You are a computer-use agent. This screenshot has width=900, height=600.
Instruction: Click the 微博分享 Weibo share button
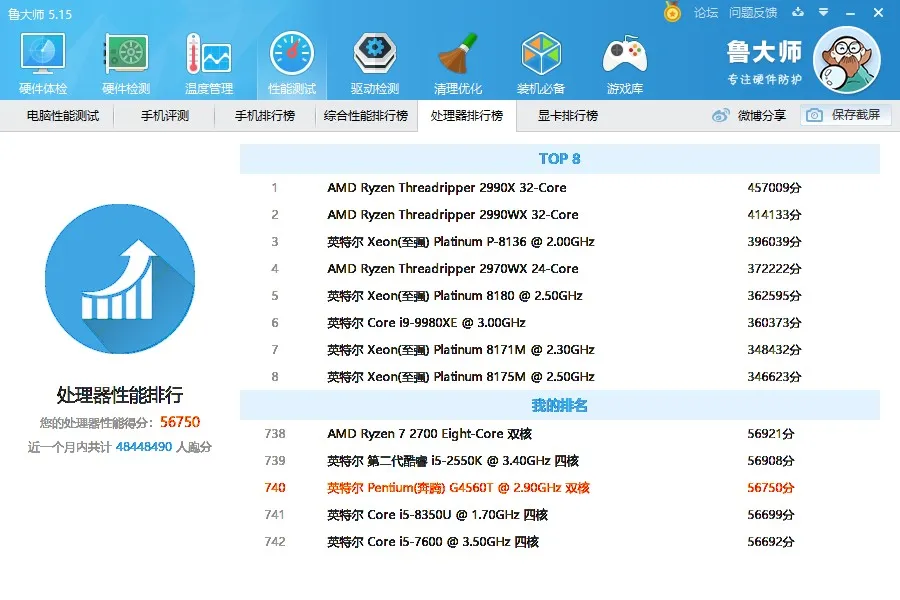coord(749,116)
